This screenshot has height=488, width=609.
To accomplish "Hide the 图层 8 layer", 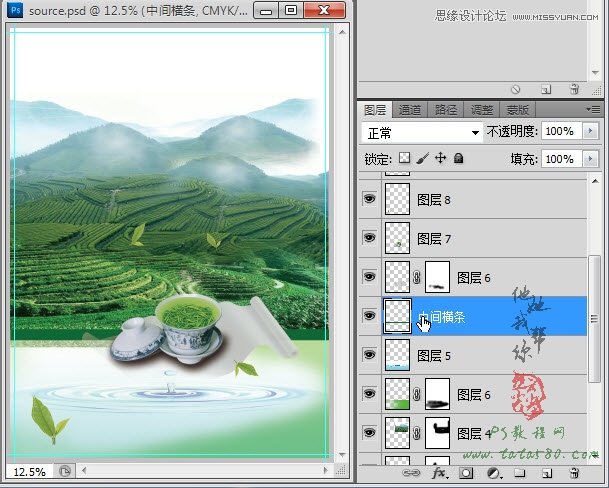I will (x=369, y=199).
